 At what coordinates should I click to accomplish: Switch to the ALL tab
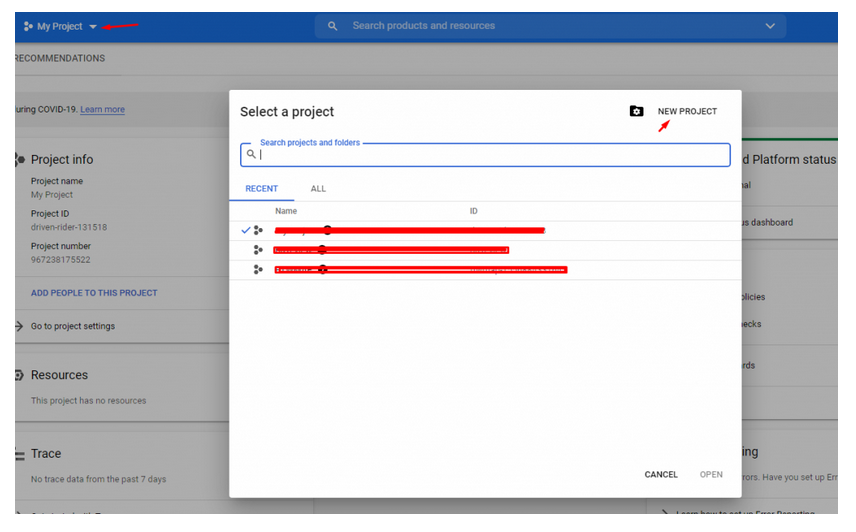pyautogui.click(x=318, y=189)
